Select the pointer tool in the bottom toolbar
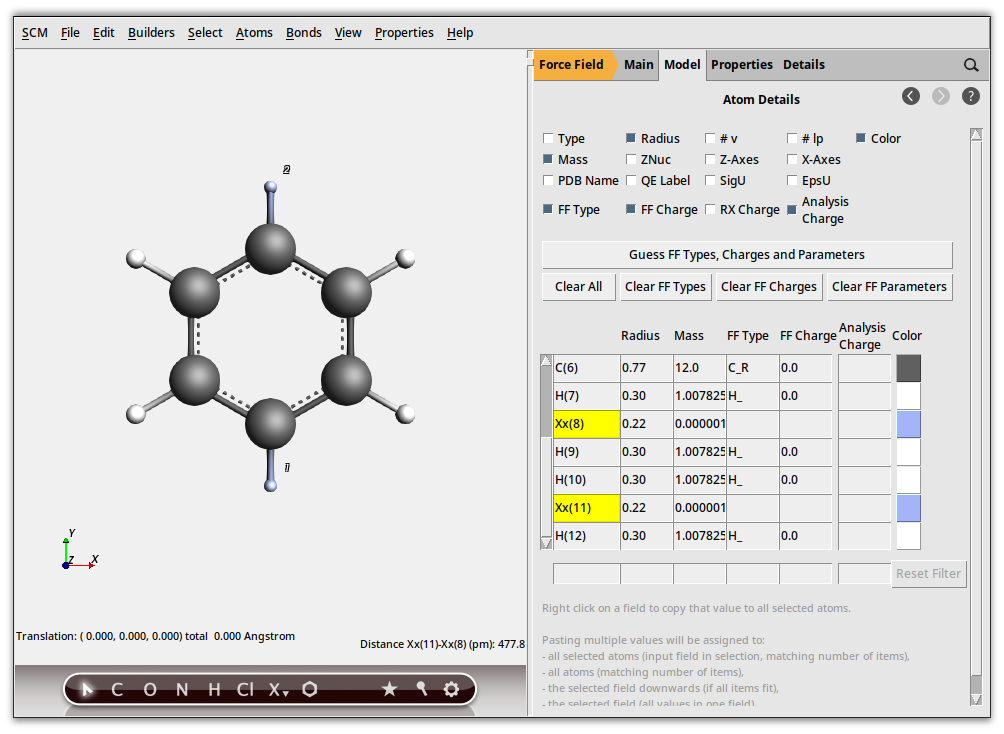 [x=88, y=689]
